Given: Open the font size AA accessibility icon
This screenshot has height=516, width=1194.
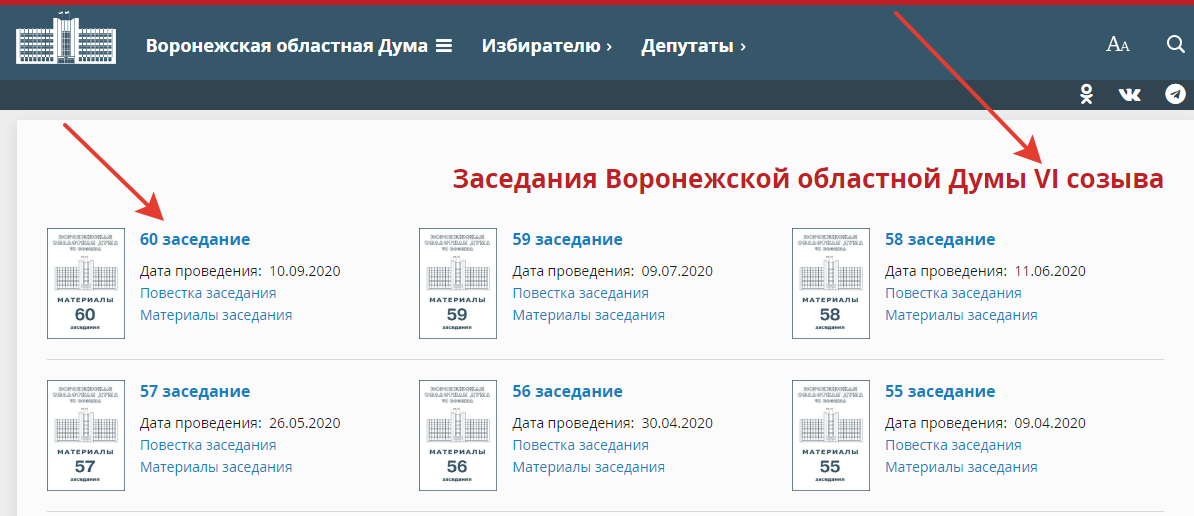Looking at the screenshot, I should 1117,45.
